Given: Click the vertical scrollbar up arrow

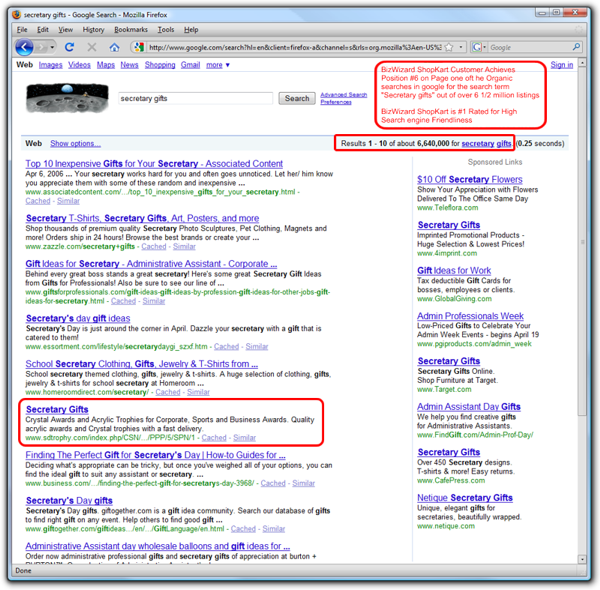Looking at the screenshot, I should point(582,63).
